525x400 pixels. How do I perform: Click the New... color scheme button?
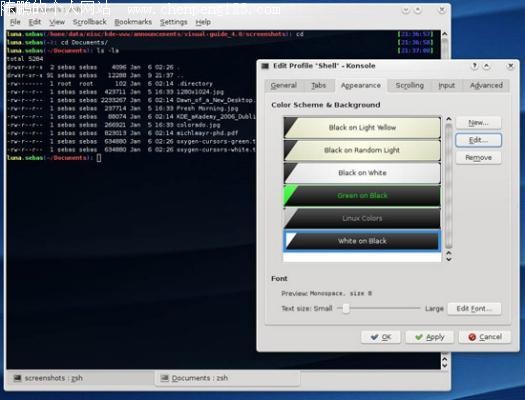click(x=478, y=123)
